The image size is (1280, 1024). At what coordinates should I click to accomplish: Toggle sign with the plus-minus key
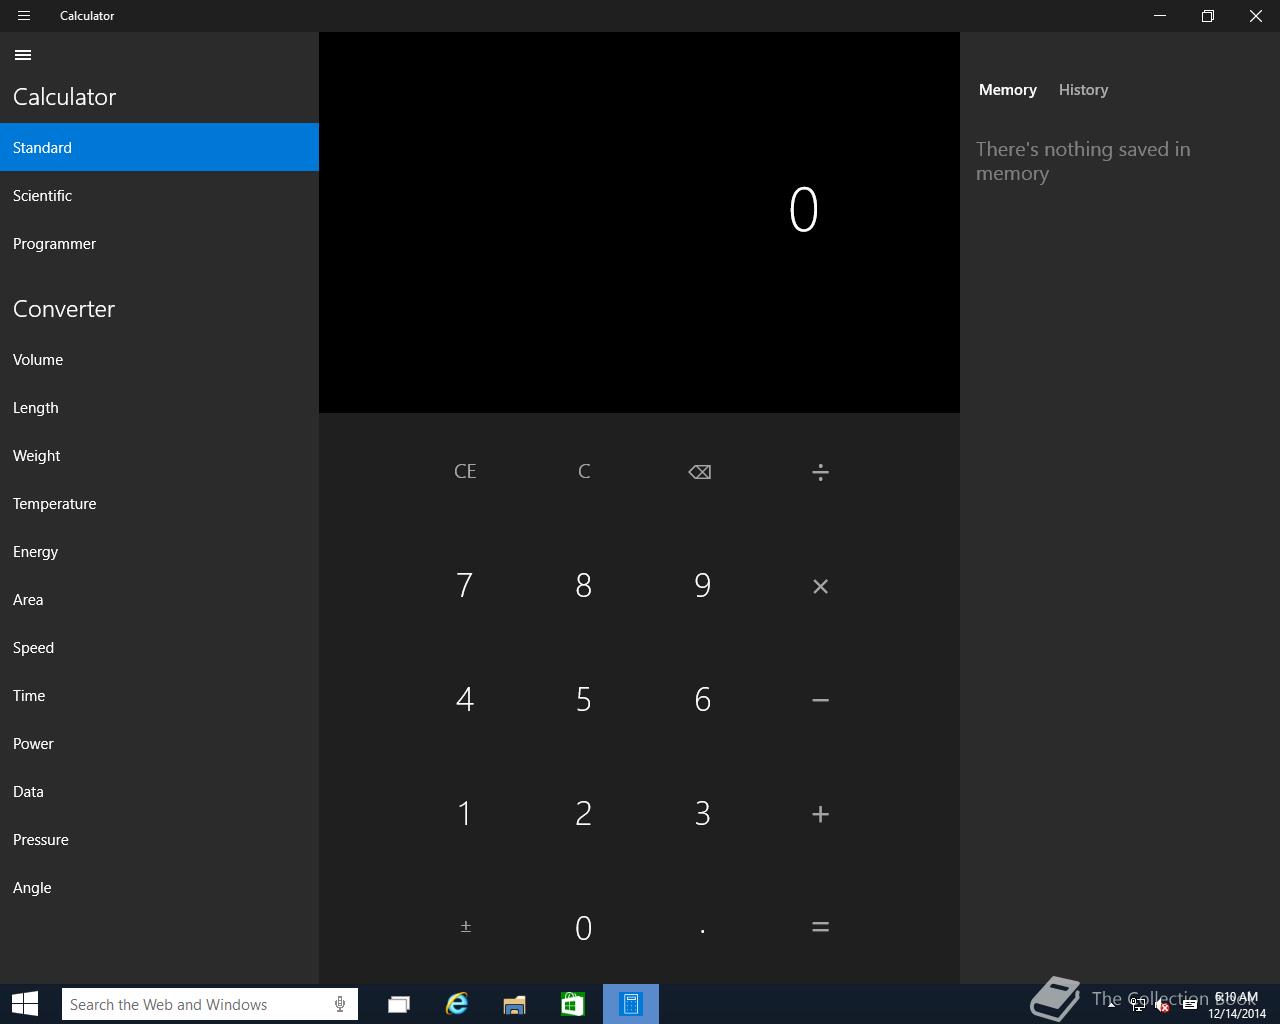465,927
